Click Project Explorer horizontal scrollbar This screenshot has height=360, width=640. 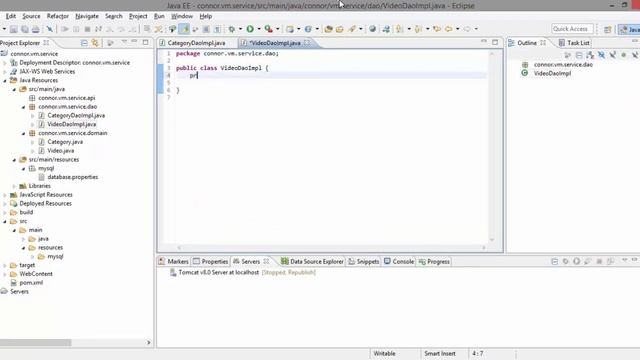coord(36,342)
